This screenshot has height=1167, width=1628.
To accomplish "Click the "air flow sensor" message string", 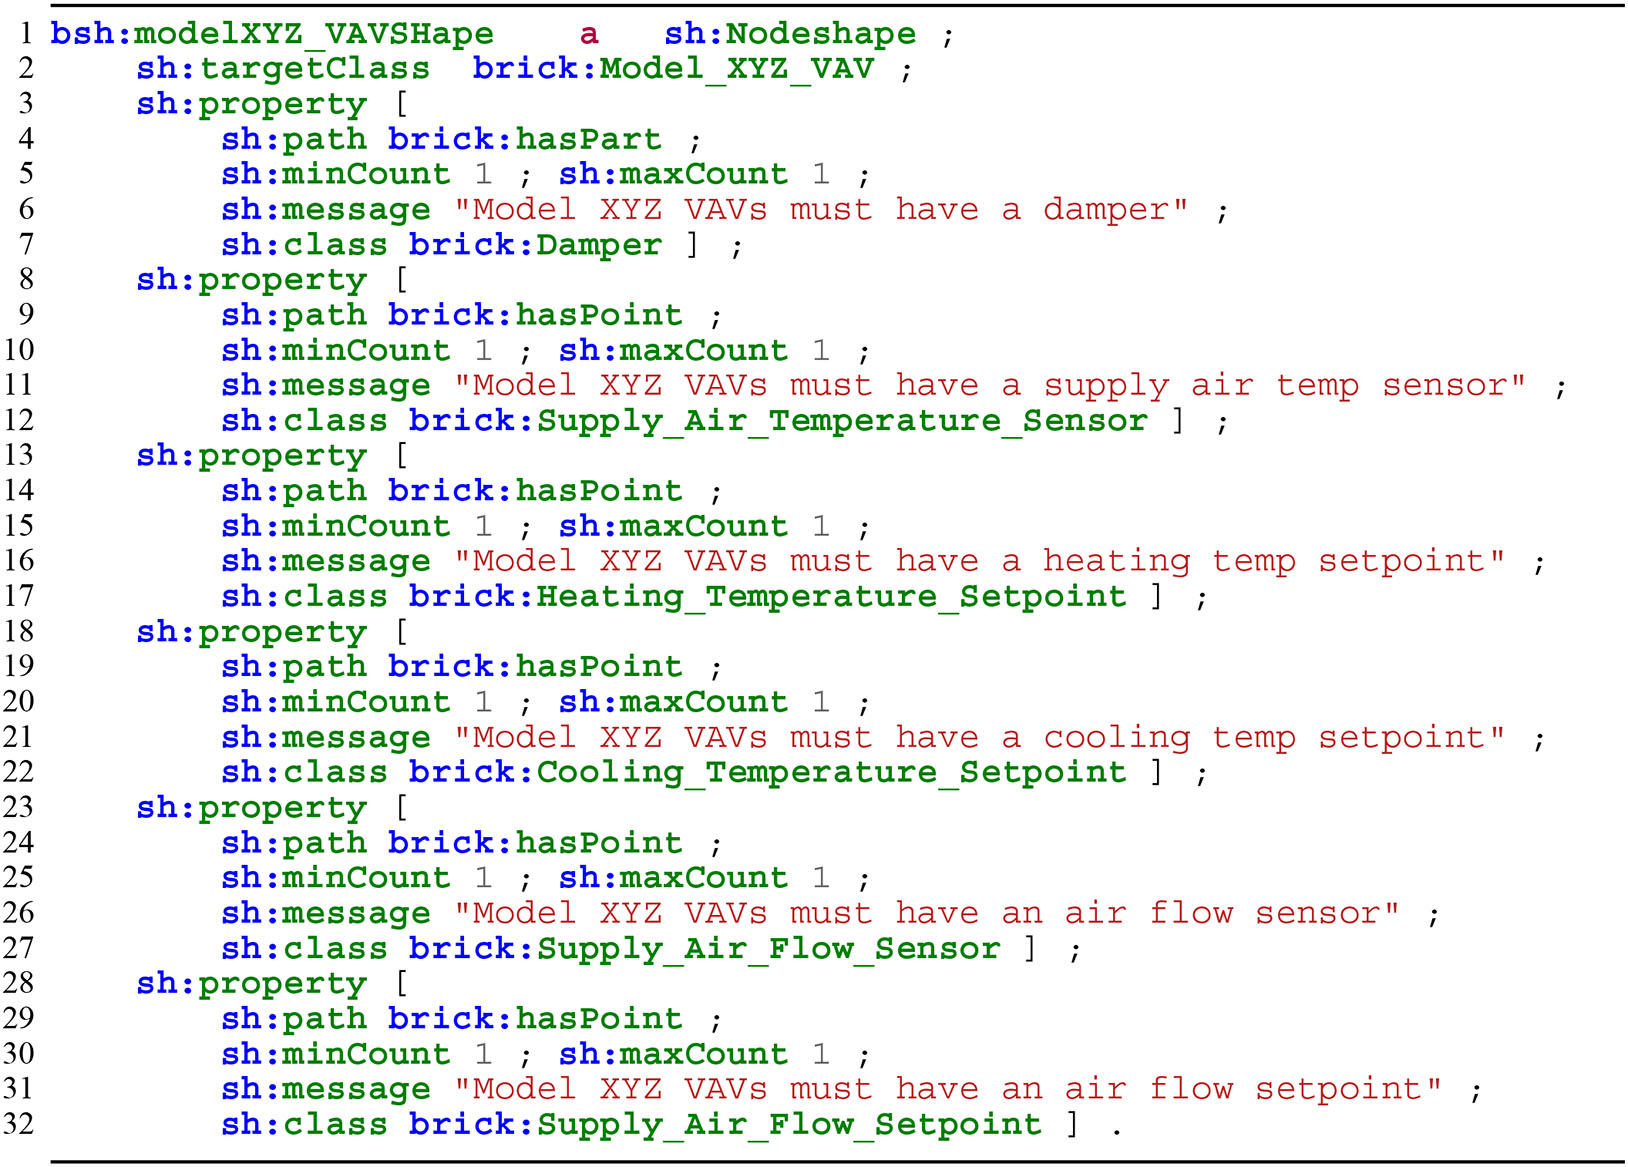I will 927,914.
